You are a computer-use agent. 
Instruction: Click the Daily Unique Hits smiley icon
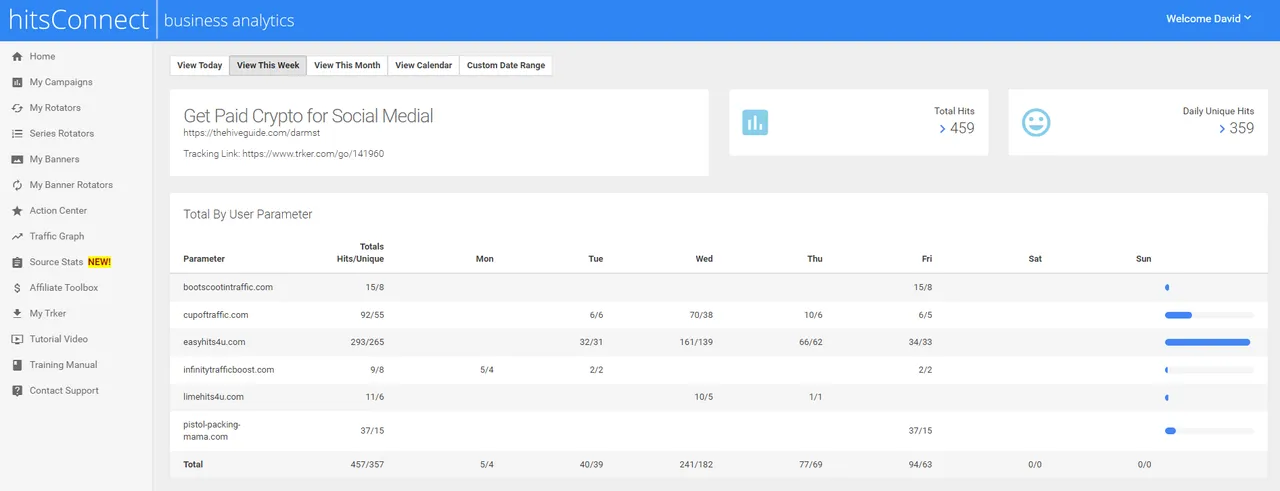click(x=1035, y=122)
